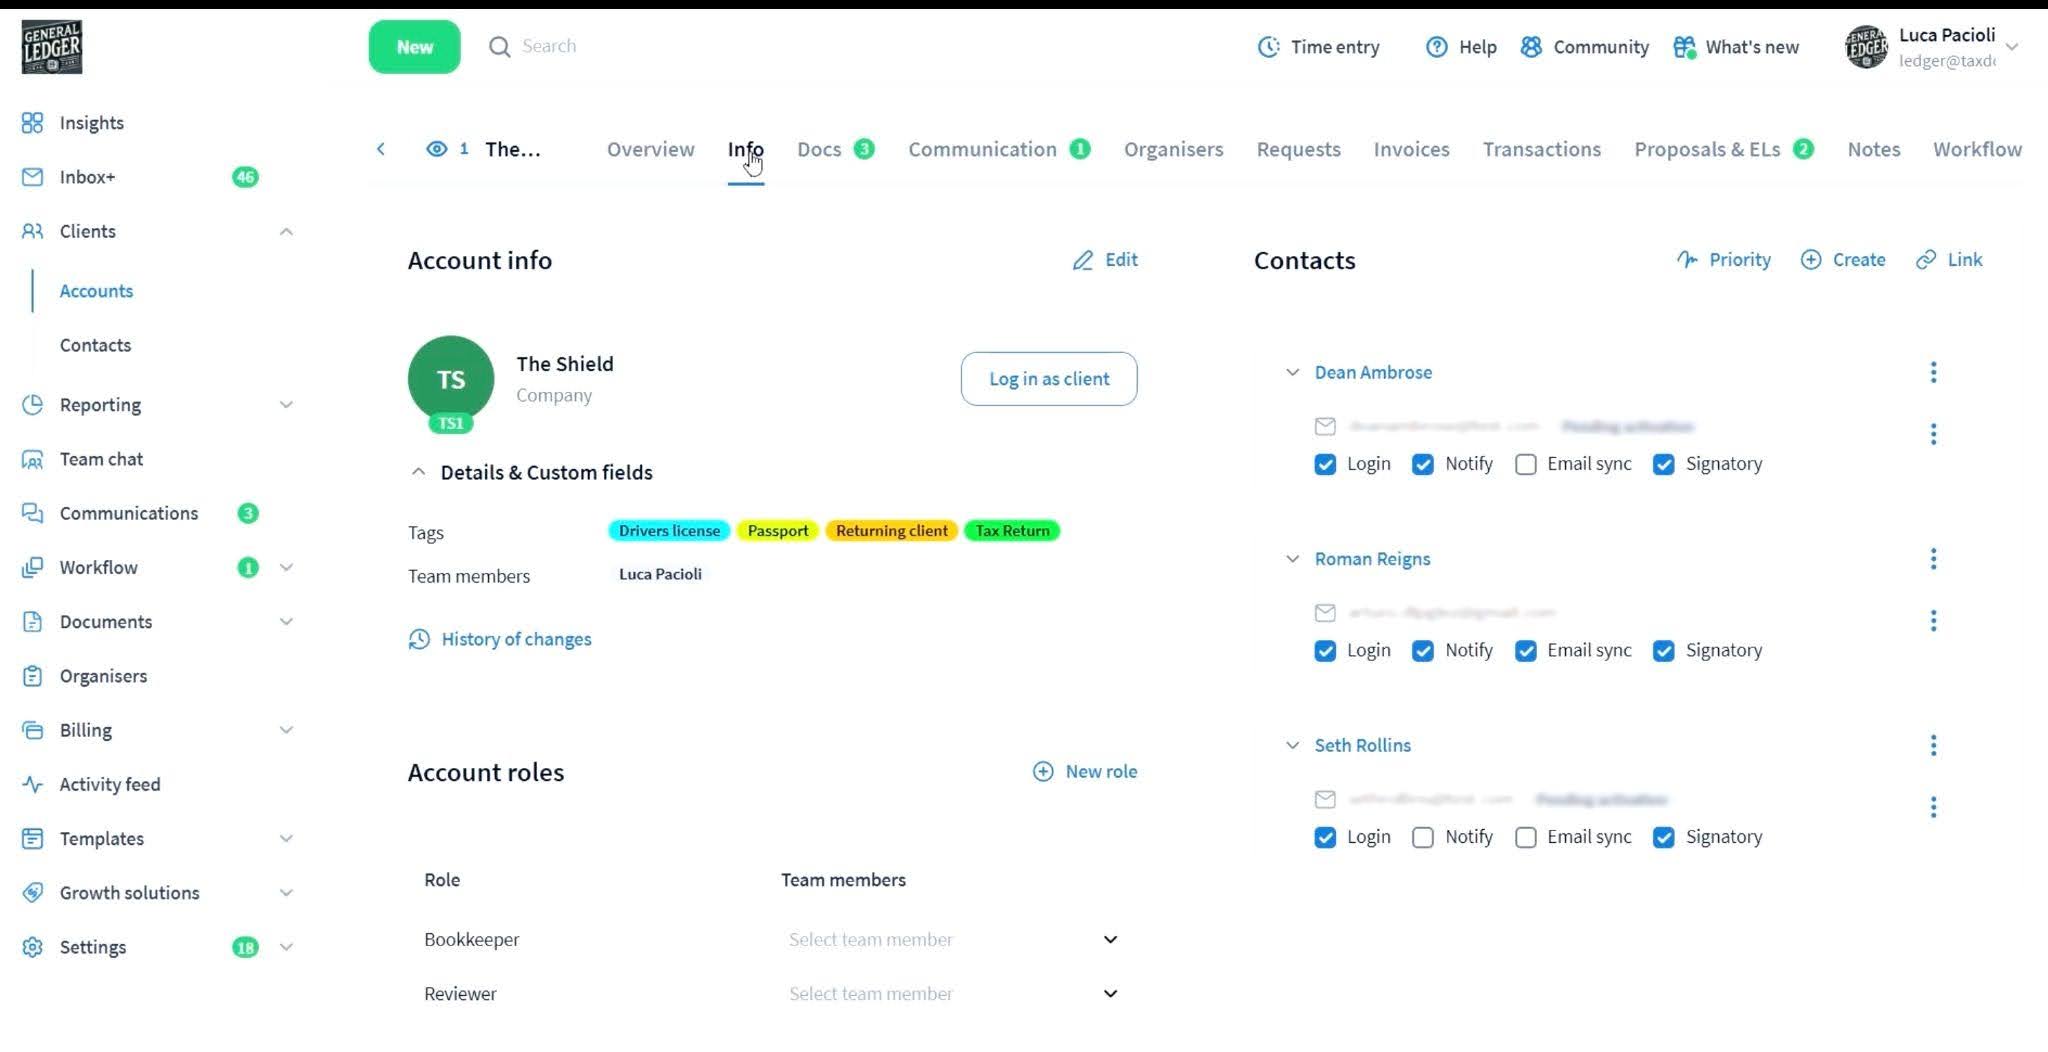Uncheck Signatory for Dean Ambrose

[x=1663, y=464]
